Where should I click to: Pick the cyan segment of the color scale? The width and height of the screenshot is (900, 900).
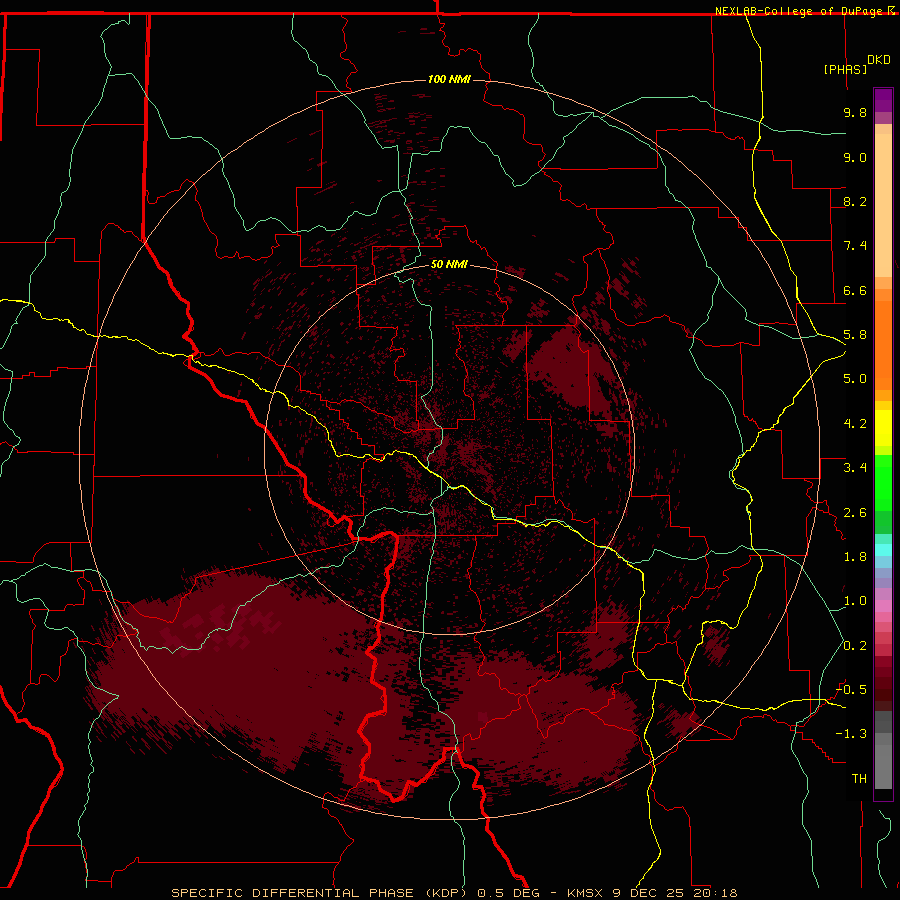(883, 550)
